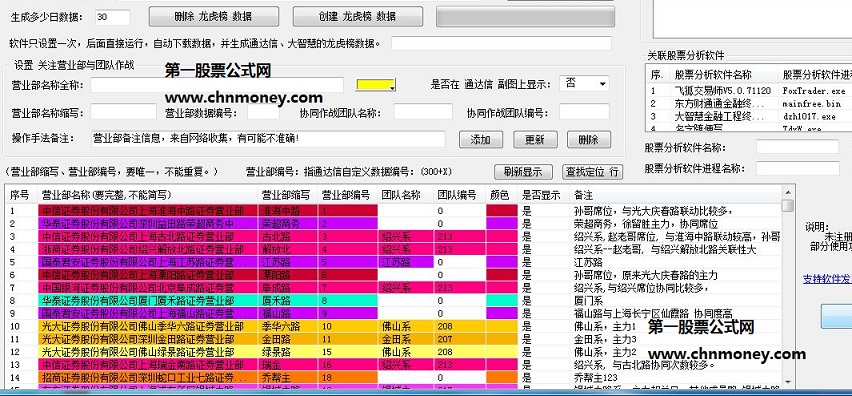
Task: Click the orange color cell in row 14
Action: pos(502,378)
